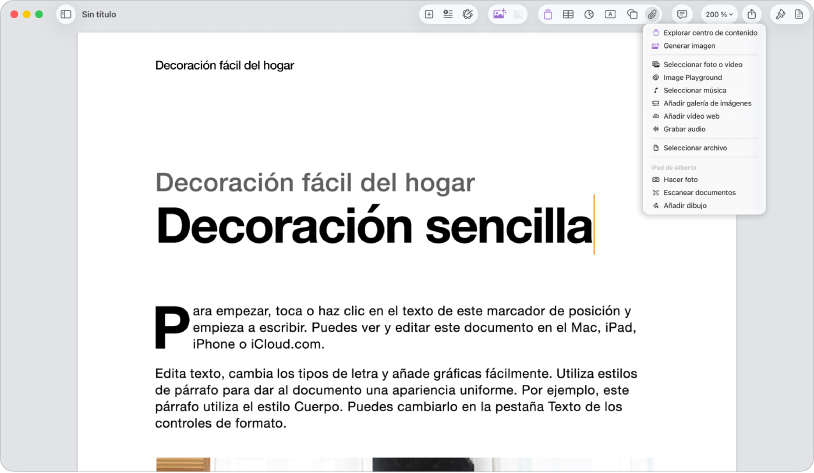This screenshot has width=814, height=473.
Task: Click the paragraph starting 'ara empezar, toca'
Action: pyautogui.click(x=414, y=328)
